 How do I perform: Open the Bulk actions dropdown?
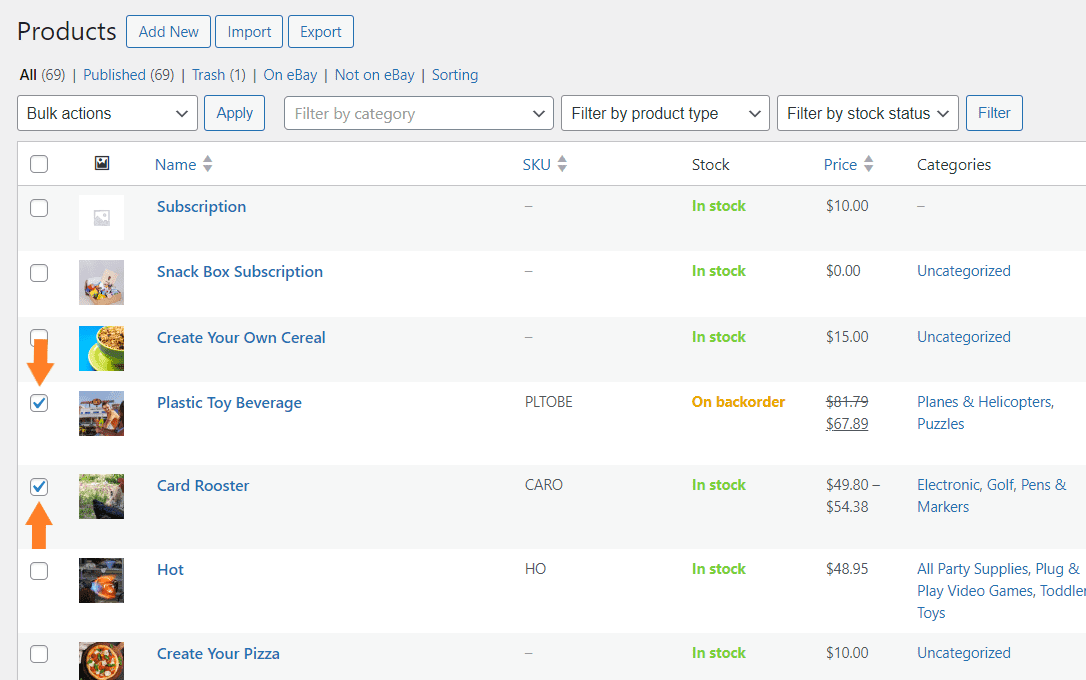107,113
